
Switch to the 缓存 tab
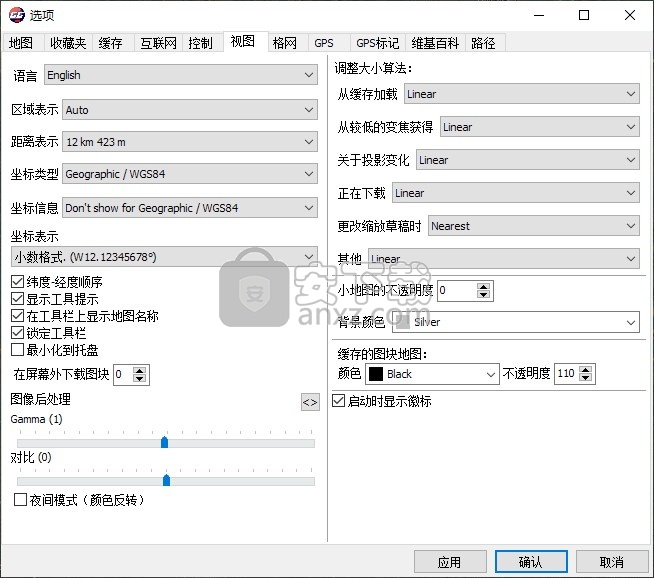[111, 43]
